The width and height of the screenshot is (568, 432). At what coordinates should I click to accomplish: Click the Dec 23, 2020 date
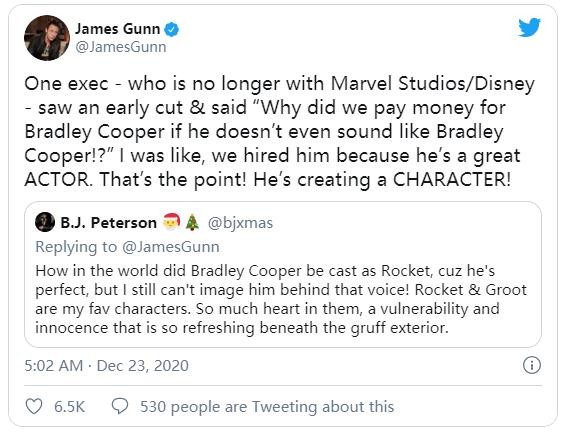pyautogui.click(x=143, y=366)
